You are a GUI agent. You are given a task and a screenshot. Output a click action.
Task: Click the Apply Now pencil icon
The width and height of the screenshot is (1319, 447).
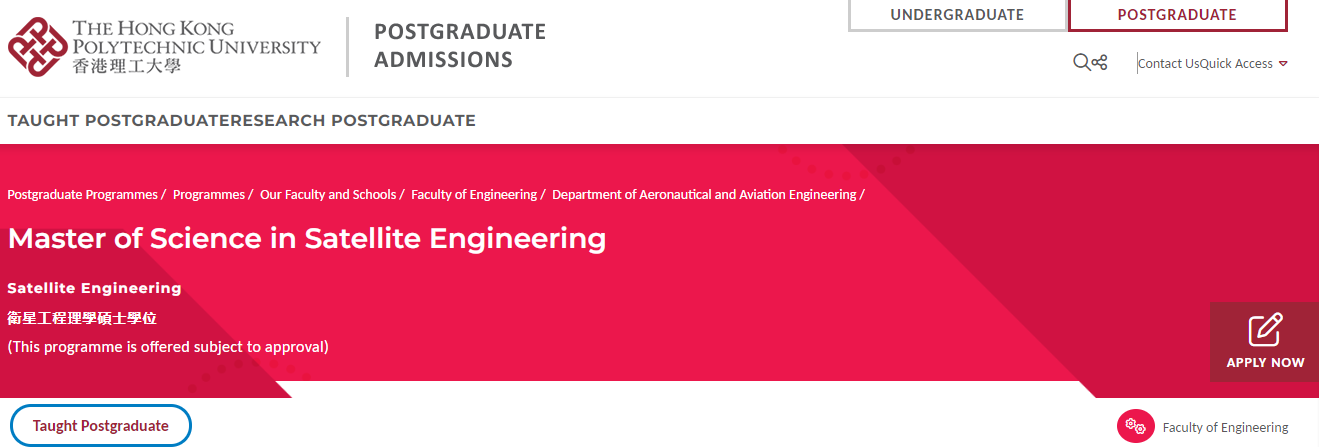click(1265, 330)
